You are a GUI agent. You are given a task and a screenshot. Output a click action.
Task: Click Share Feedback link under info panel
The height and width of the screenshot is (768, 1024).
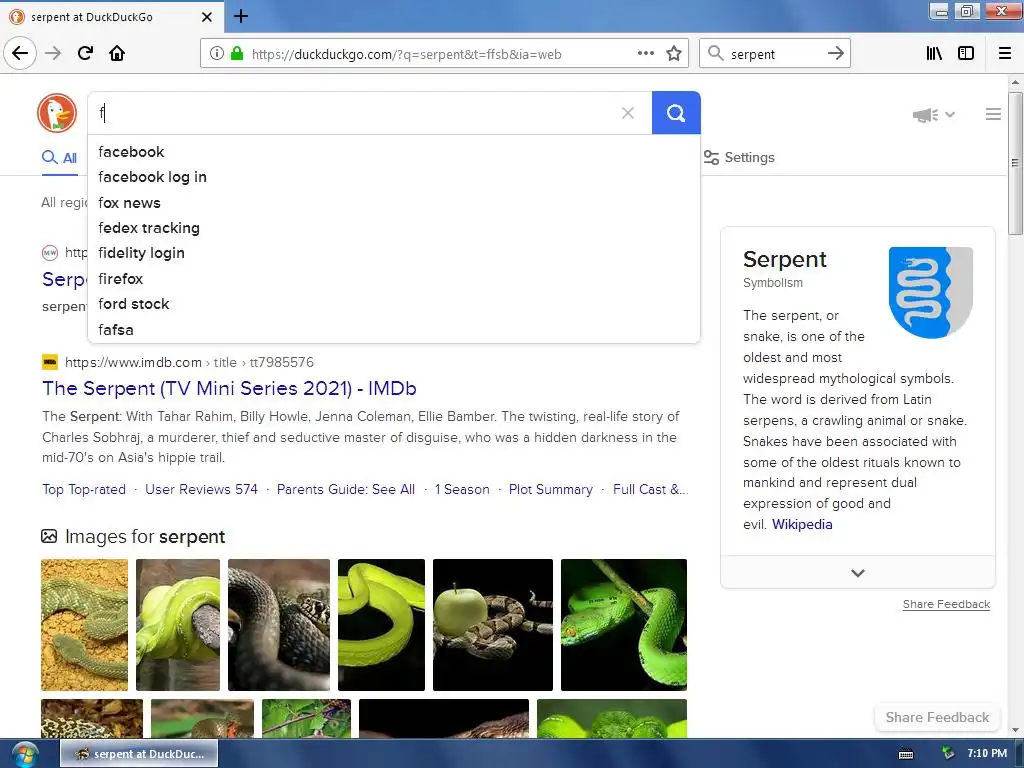point(946,604)
